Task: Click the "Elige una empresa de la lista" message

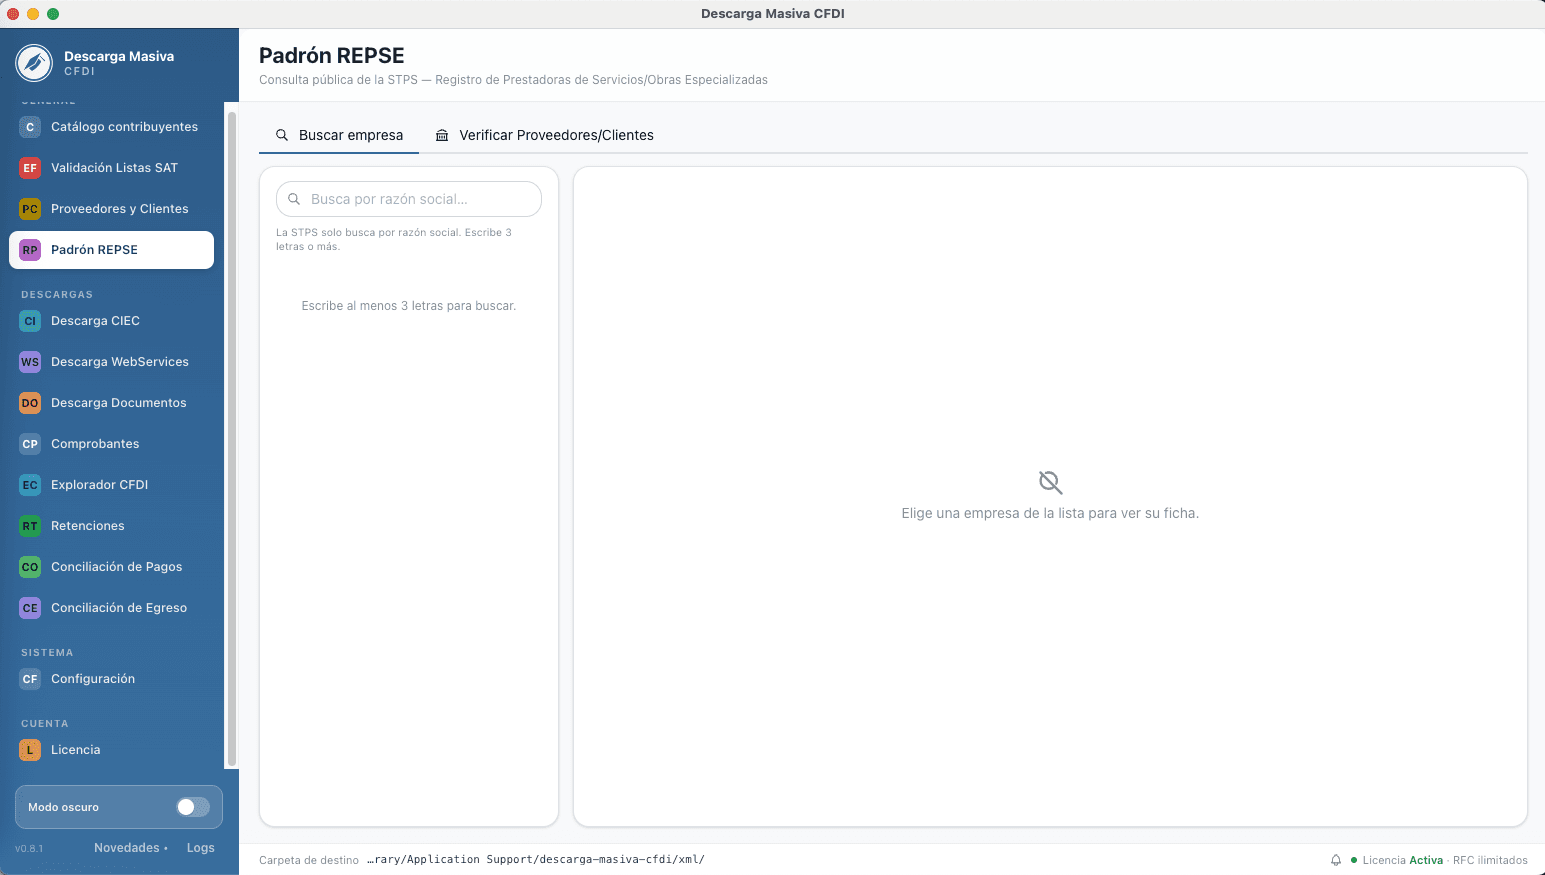Action: [x=1050, y=513]
